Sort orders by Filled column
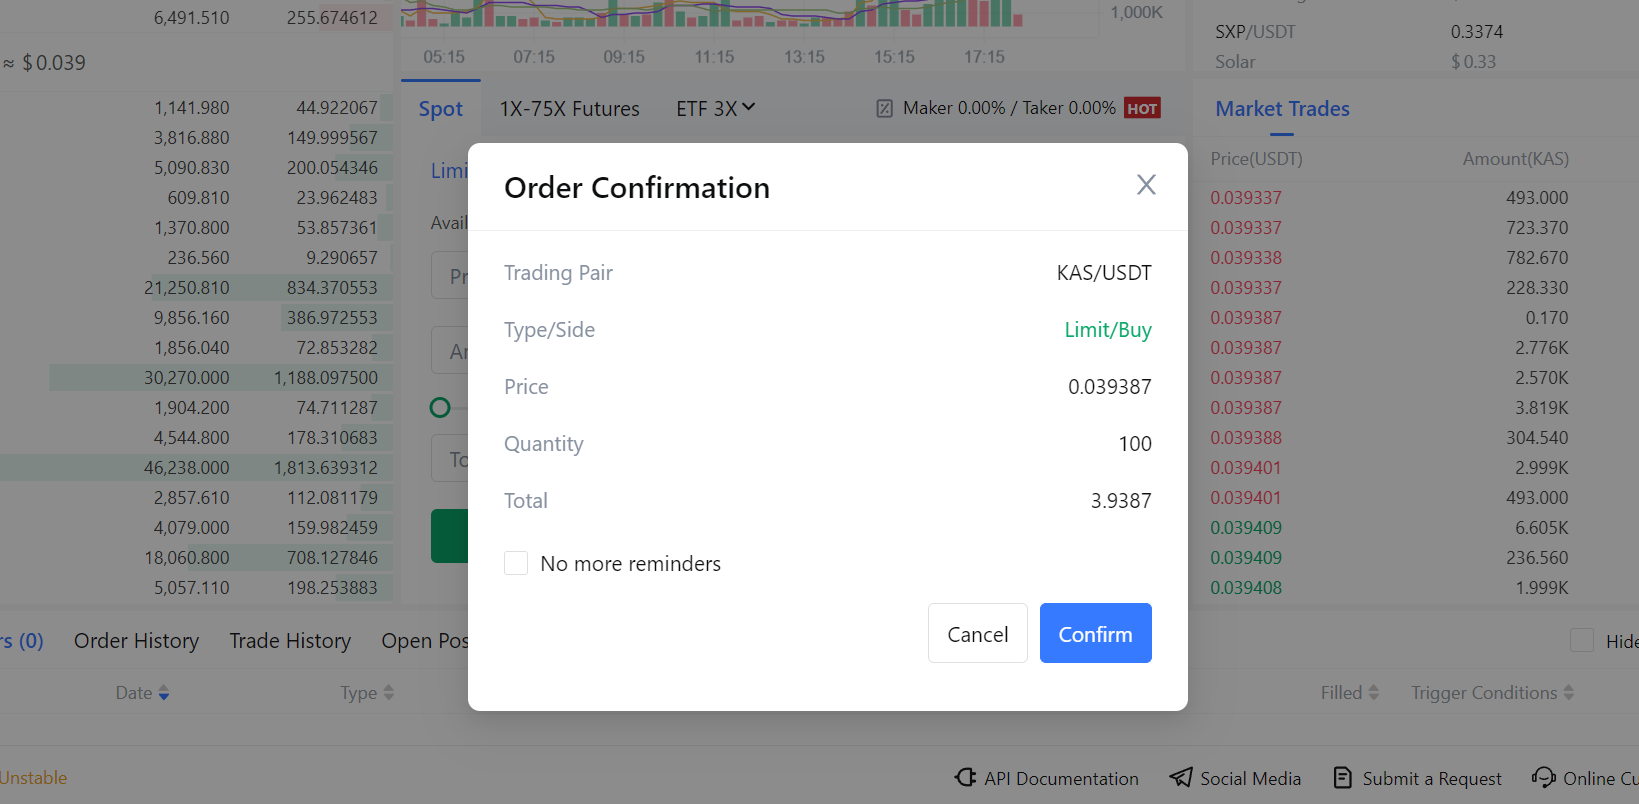 tap(1350, 692)
